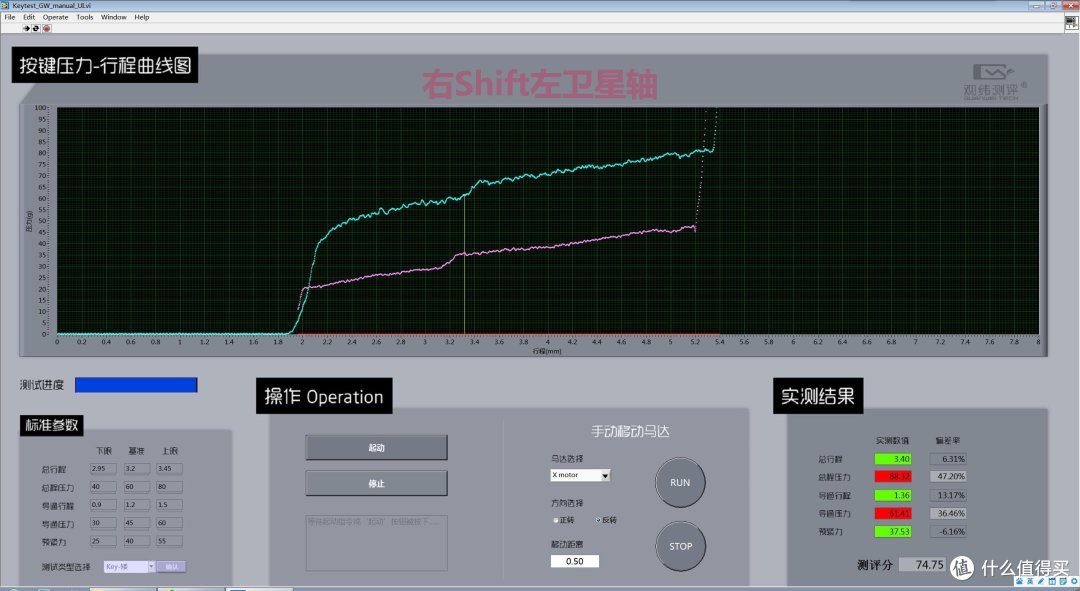1080x591 pixels.
Task: Click the LabVIEW icon in the title bar
Action: pos(5,6)
